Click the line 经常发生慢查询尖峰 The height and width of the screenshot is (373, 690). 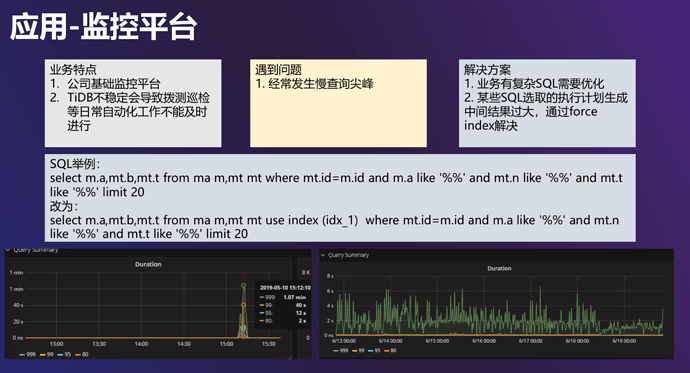[x=320, y=84]
